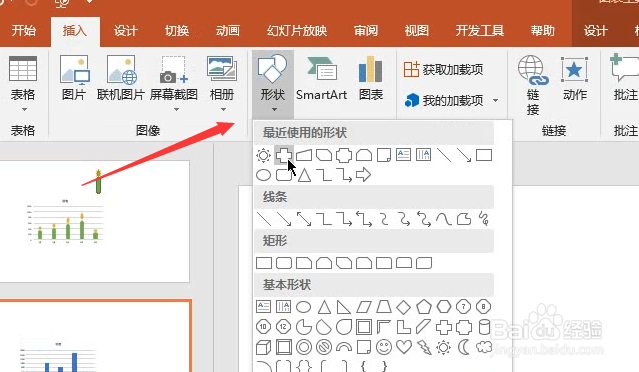Open the 审阅 review tab

(x=366, y=31)
